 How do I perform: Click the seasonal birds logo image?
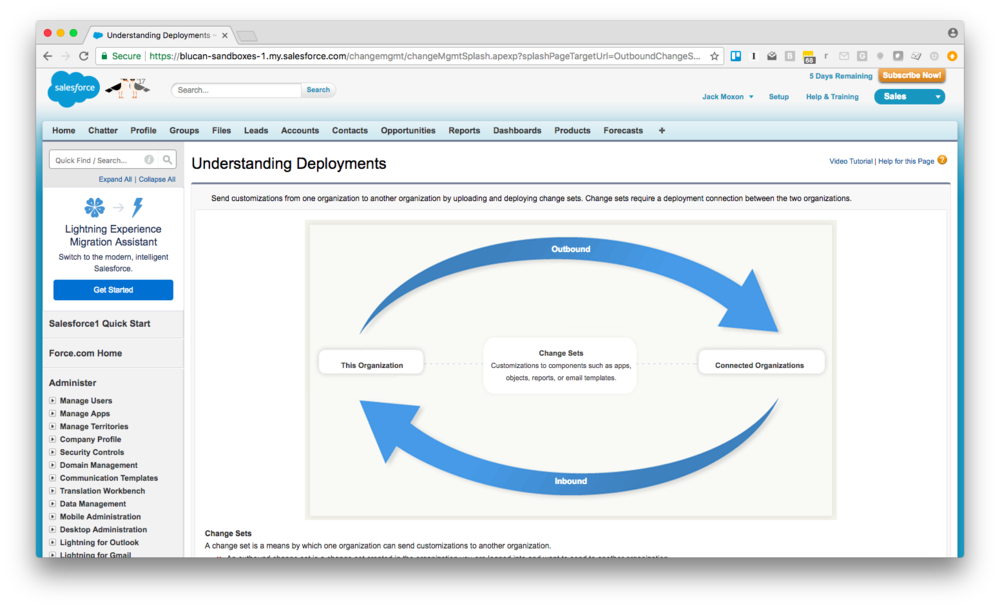(128, 89)
